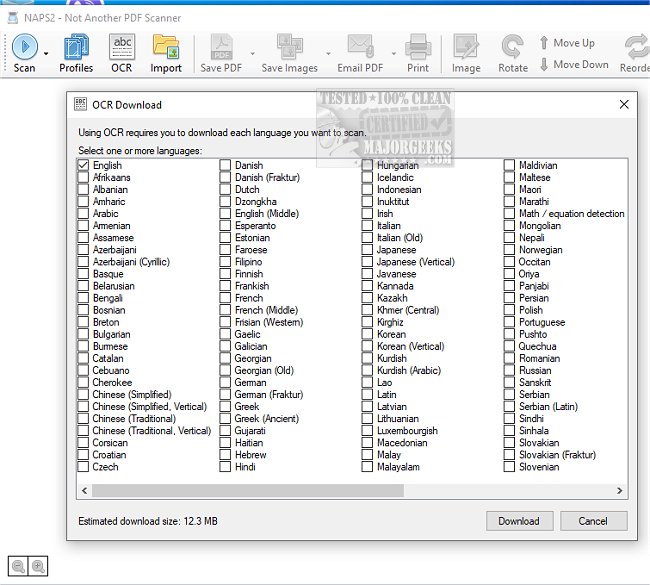The height and width of the screenshot is (585, 650).
Task: Check the Polish language checkbox
Action: (509, 310)
